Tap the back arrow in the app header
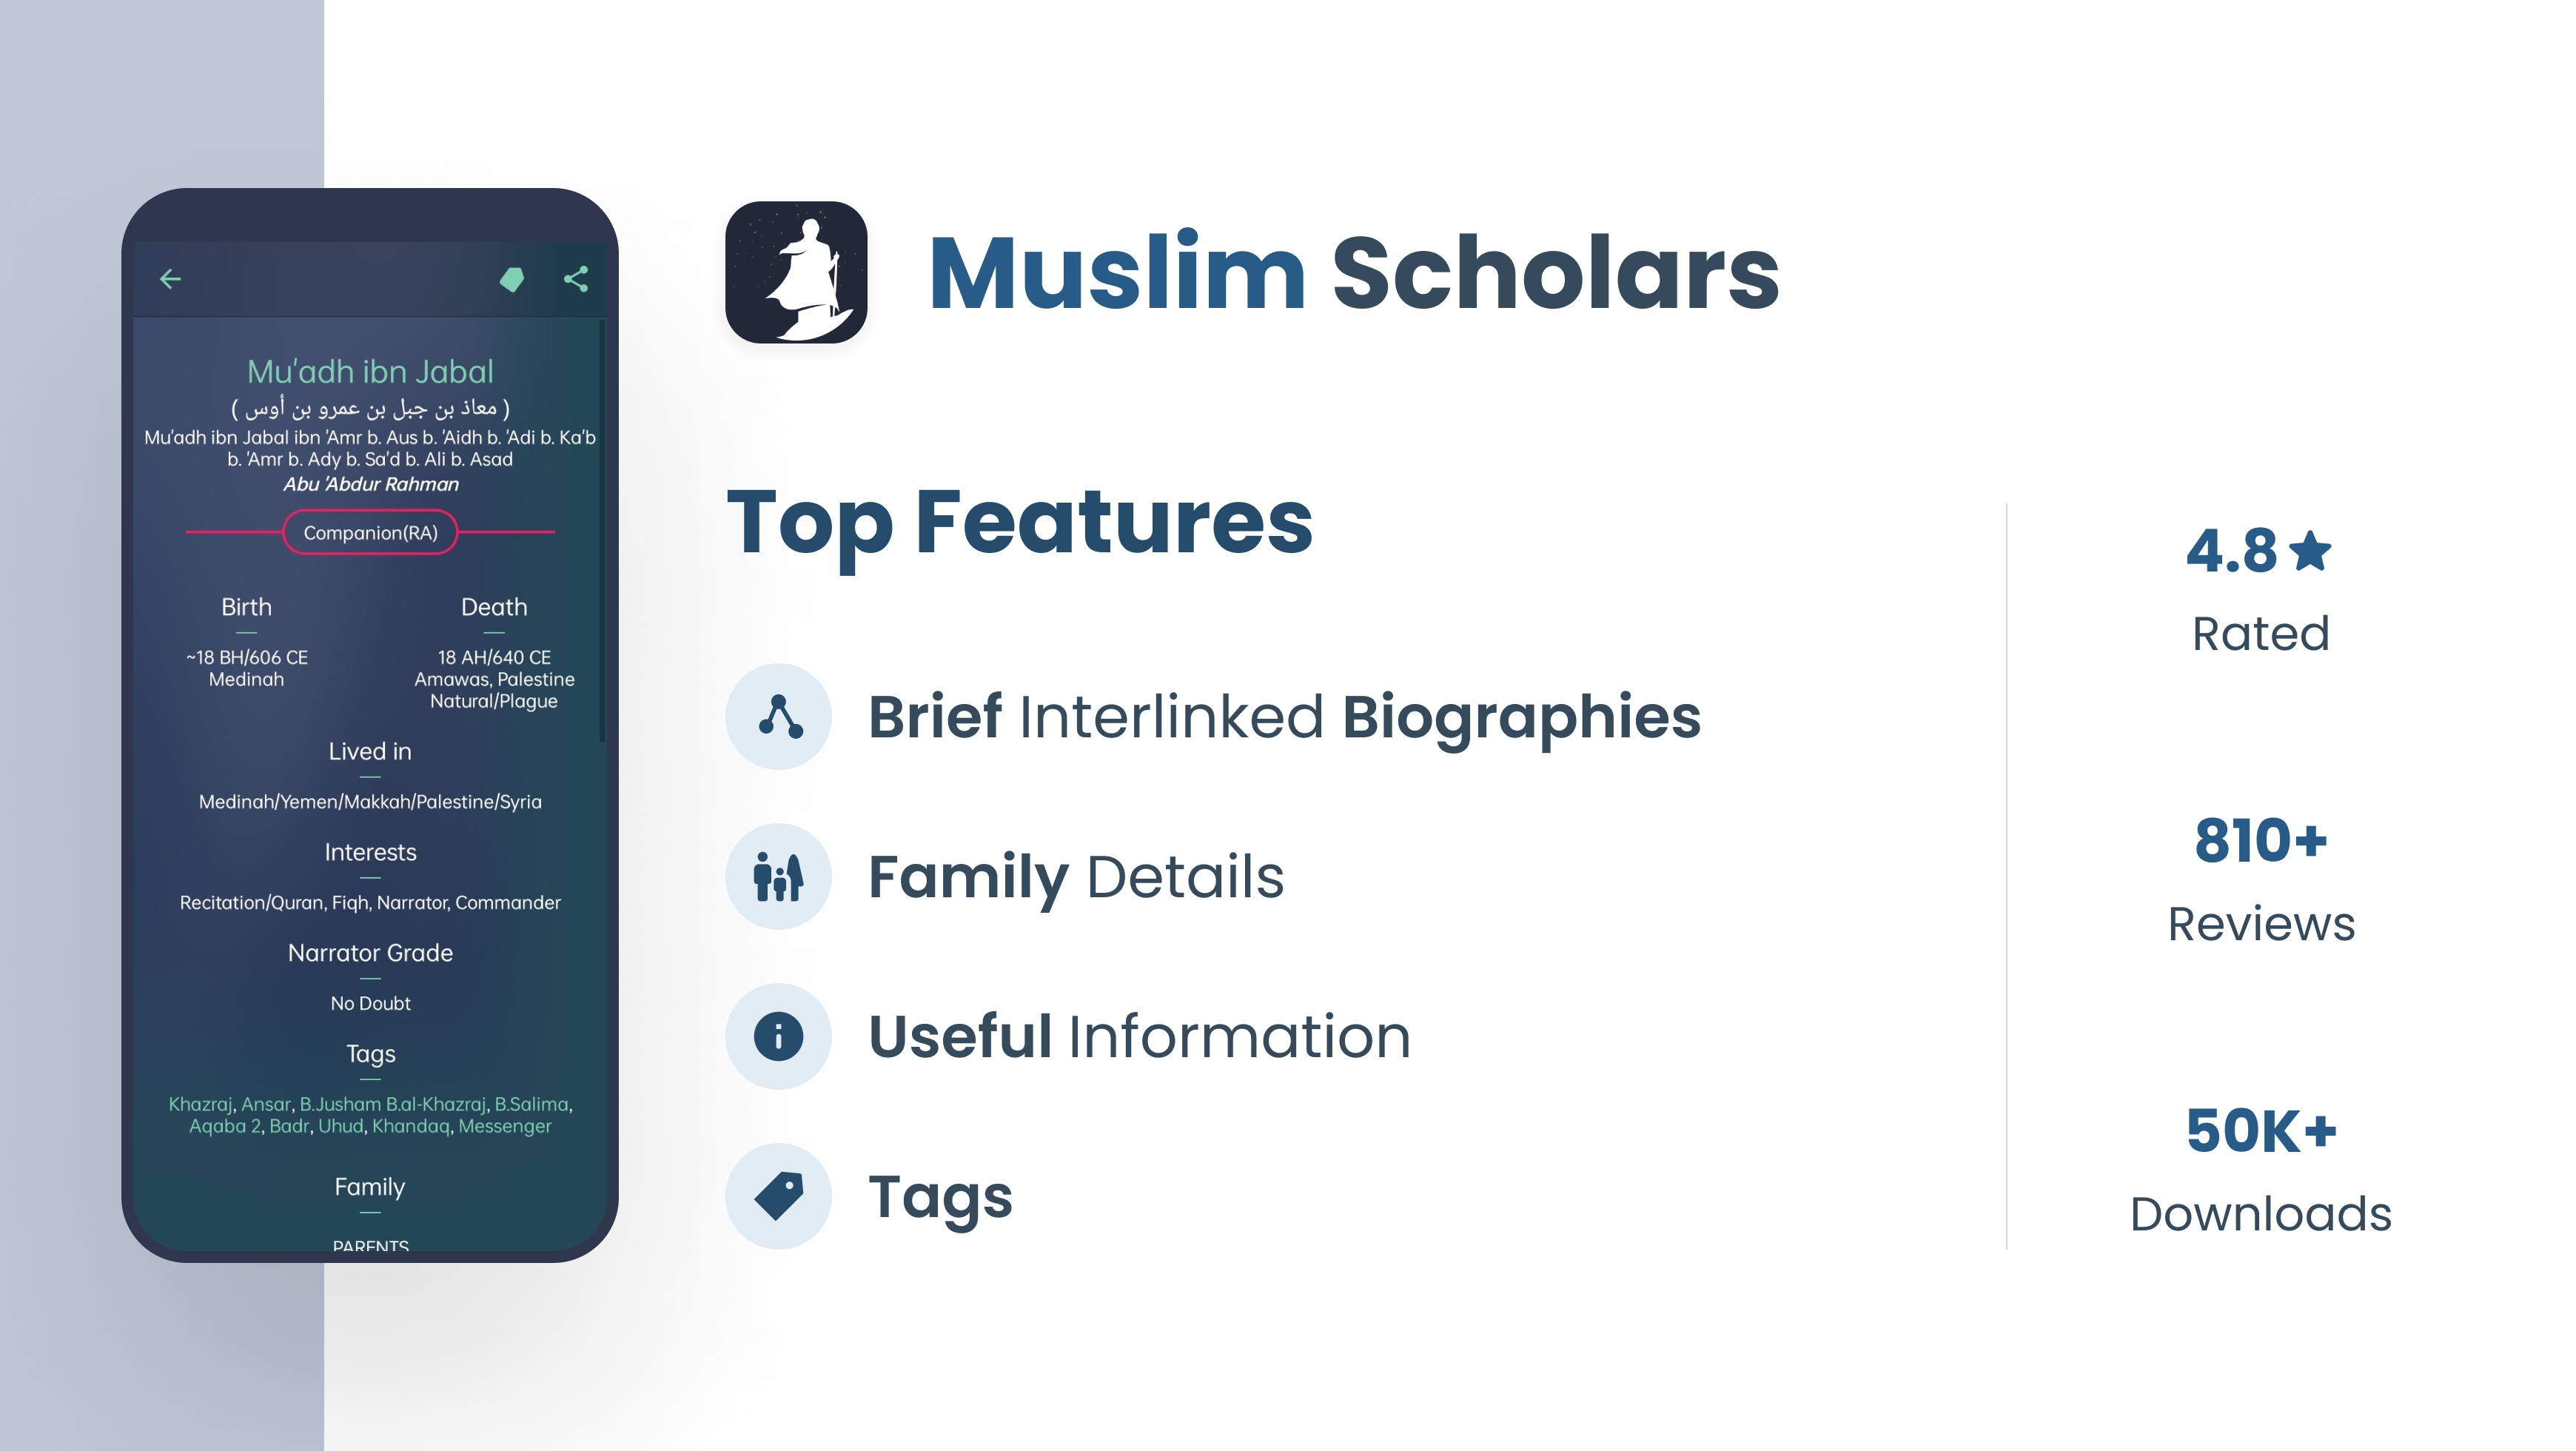The image size is (2576, 1451). (x=170, y=279)
